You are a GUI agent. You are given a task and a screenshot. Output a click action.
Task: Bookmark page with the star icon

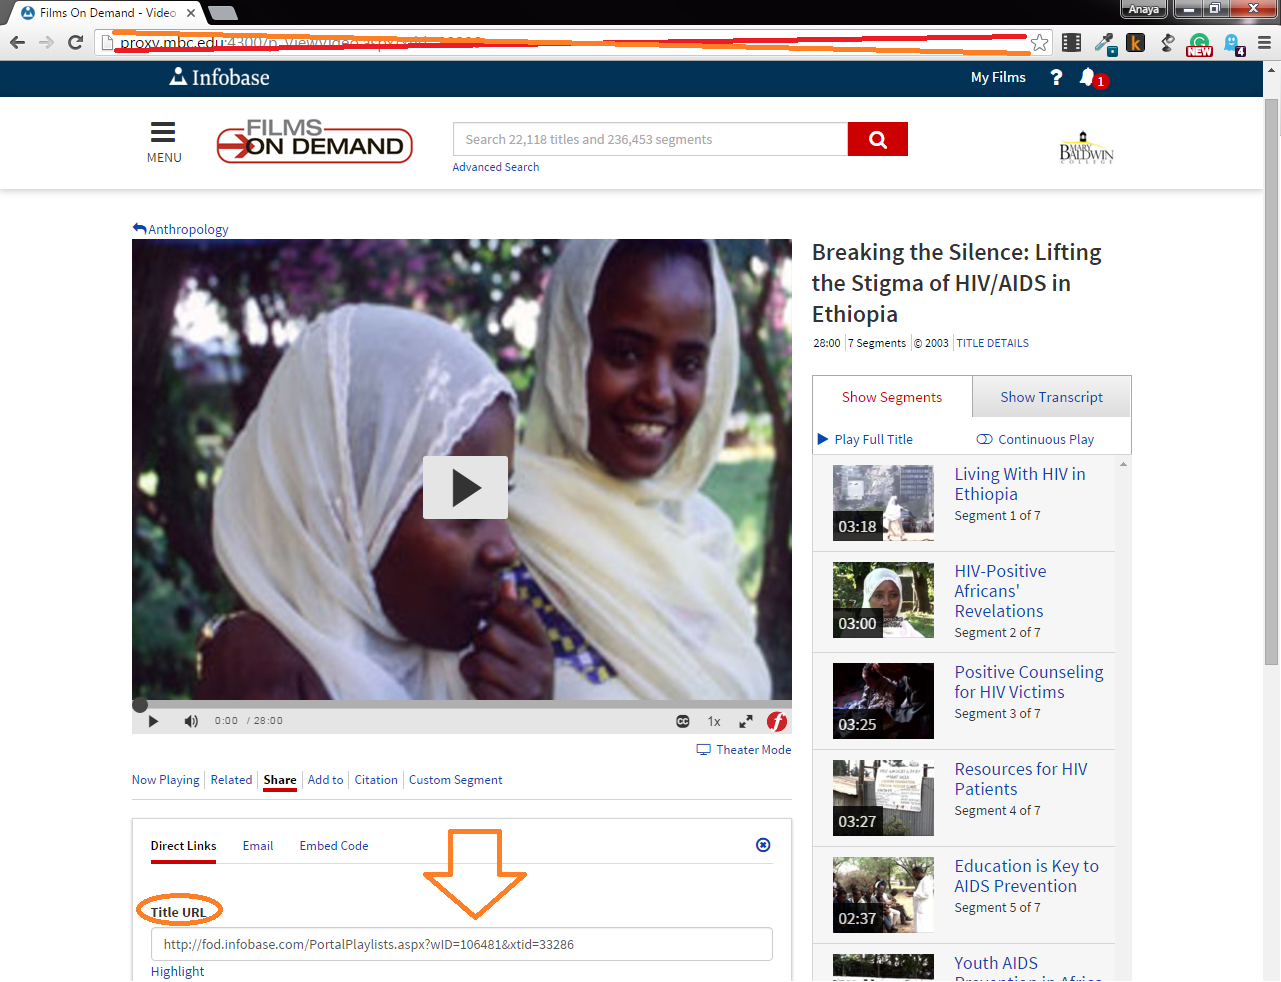point(1040,42)
